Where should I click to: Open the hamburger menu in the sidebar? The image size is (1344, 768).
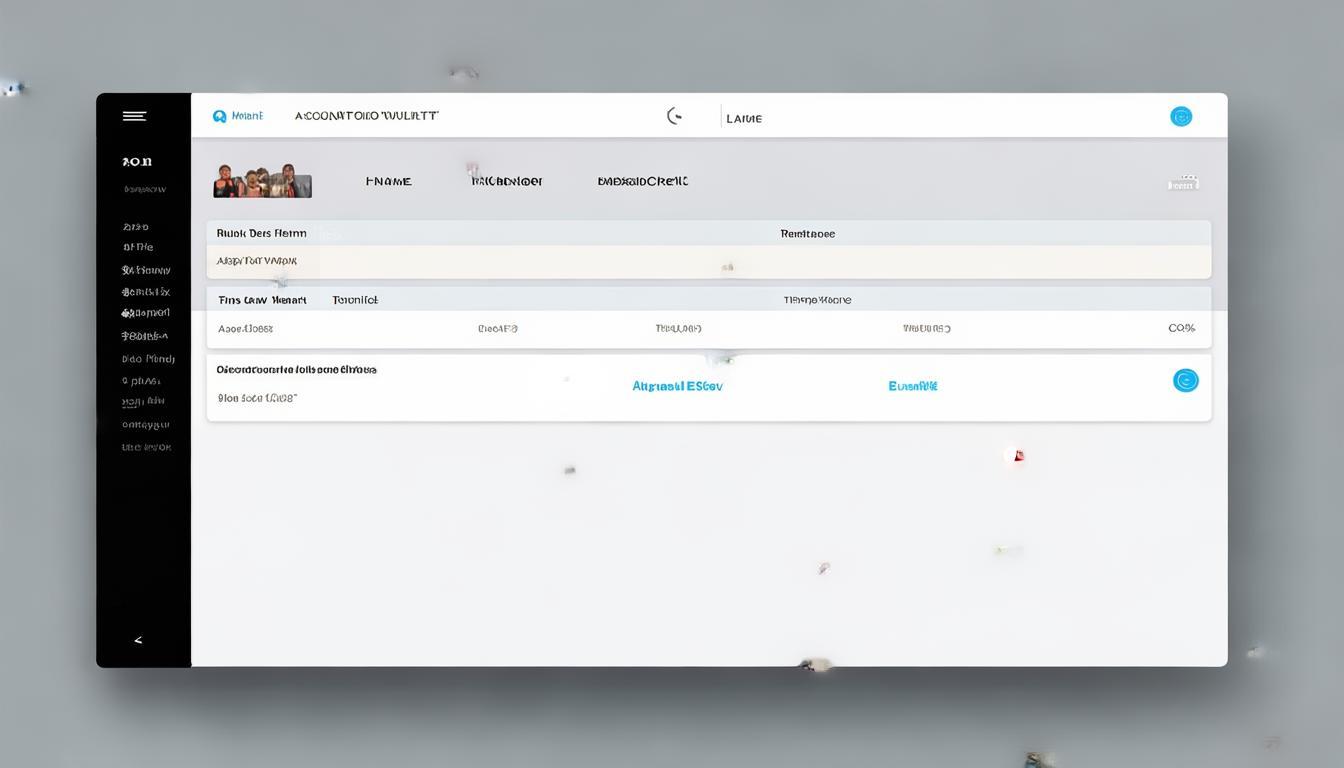(x=134, y=116)
